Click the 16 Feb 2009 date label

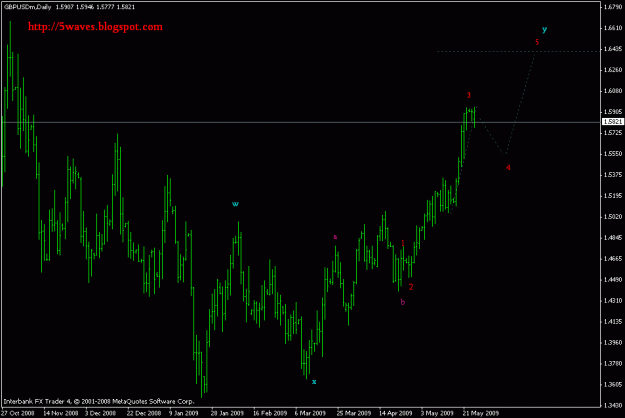tap(270, 413)
